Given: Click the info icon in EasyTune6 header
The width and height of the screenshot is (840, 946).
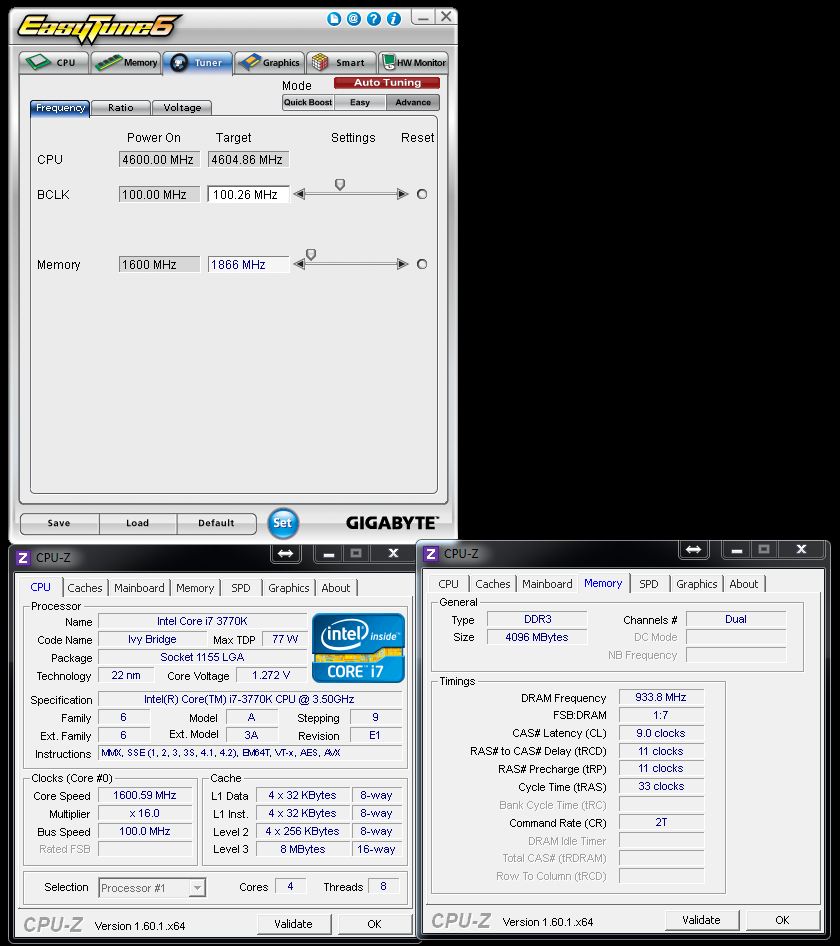Looking at the screenshot, I should (x=393, y=19).
